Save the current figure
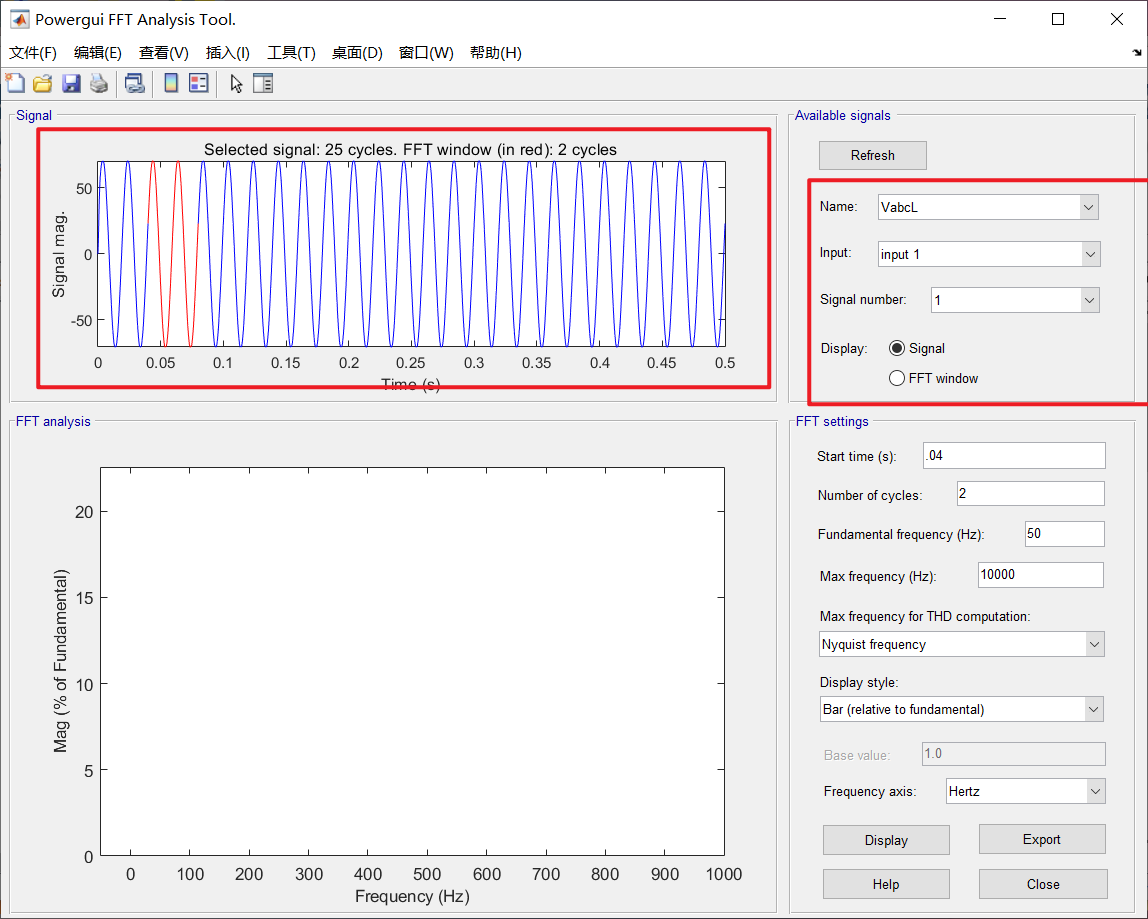This screenshot has width=1148, height=919. pos(71,83)
